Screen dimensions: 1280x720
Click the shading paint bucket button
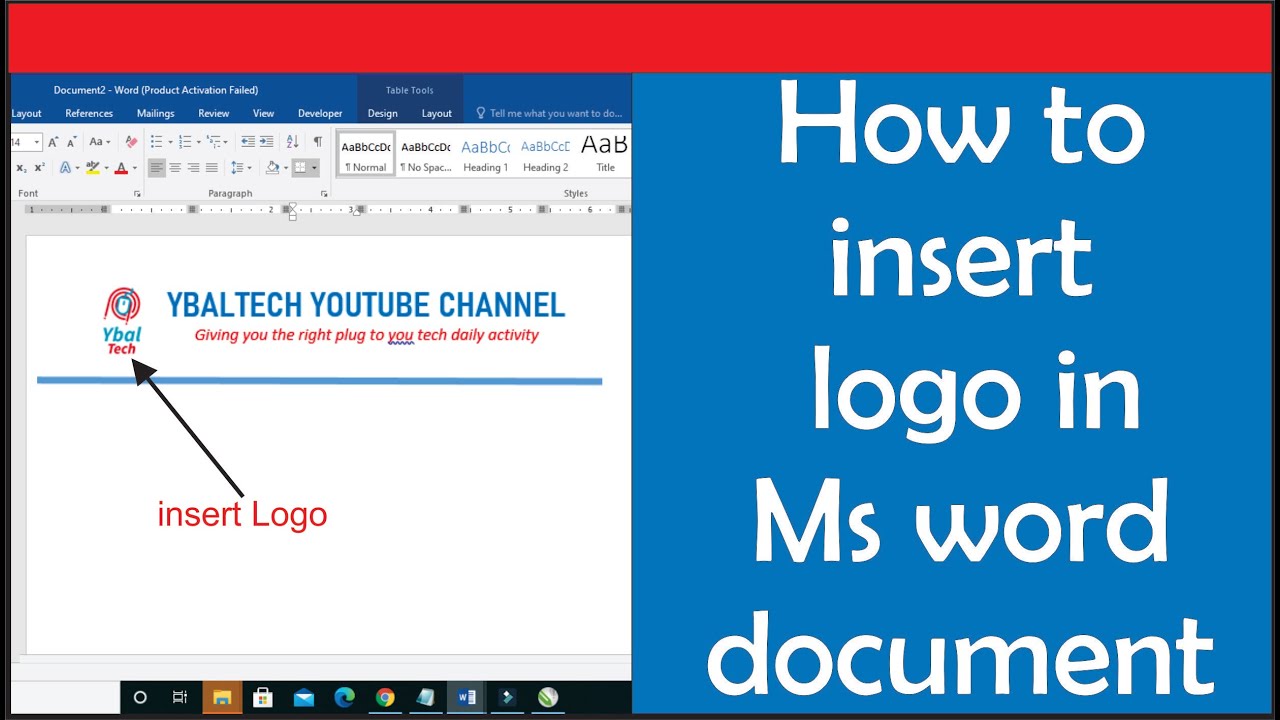point(273,168)
